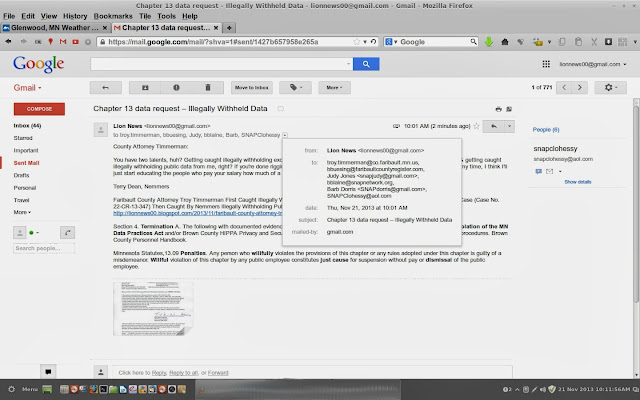This screenshot has width=640, height=400.
Task: Click the open in new window icon
Action: (x=509, y=109)
